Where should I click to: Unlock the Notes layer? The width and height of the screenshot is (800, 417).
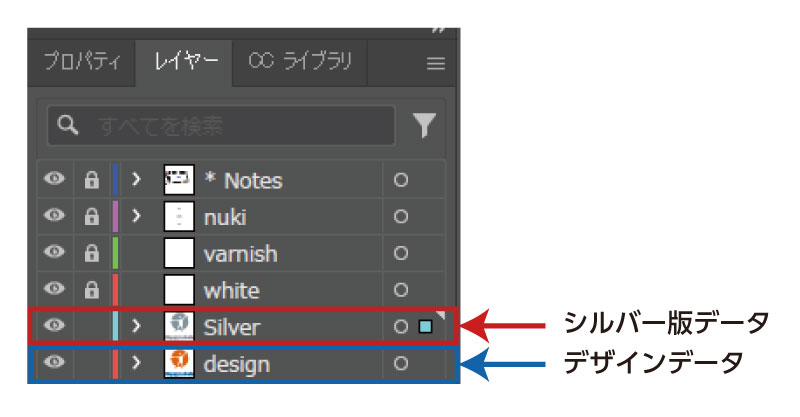91,180
